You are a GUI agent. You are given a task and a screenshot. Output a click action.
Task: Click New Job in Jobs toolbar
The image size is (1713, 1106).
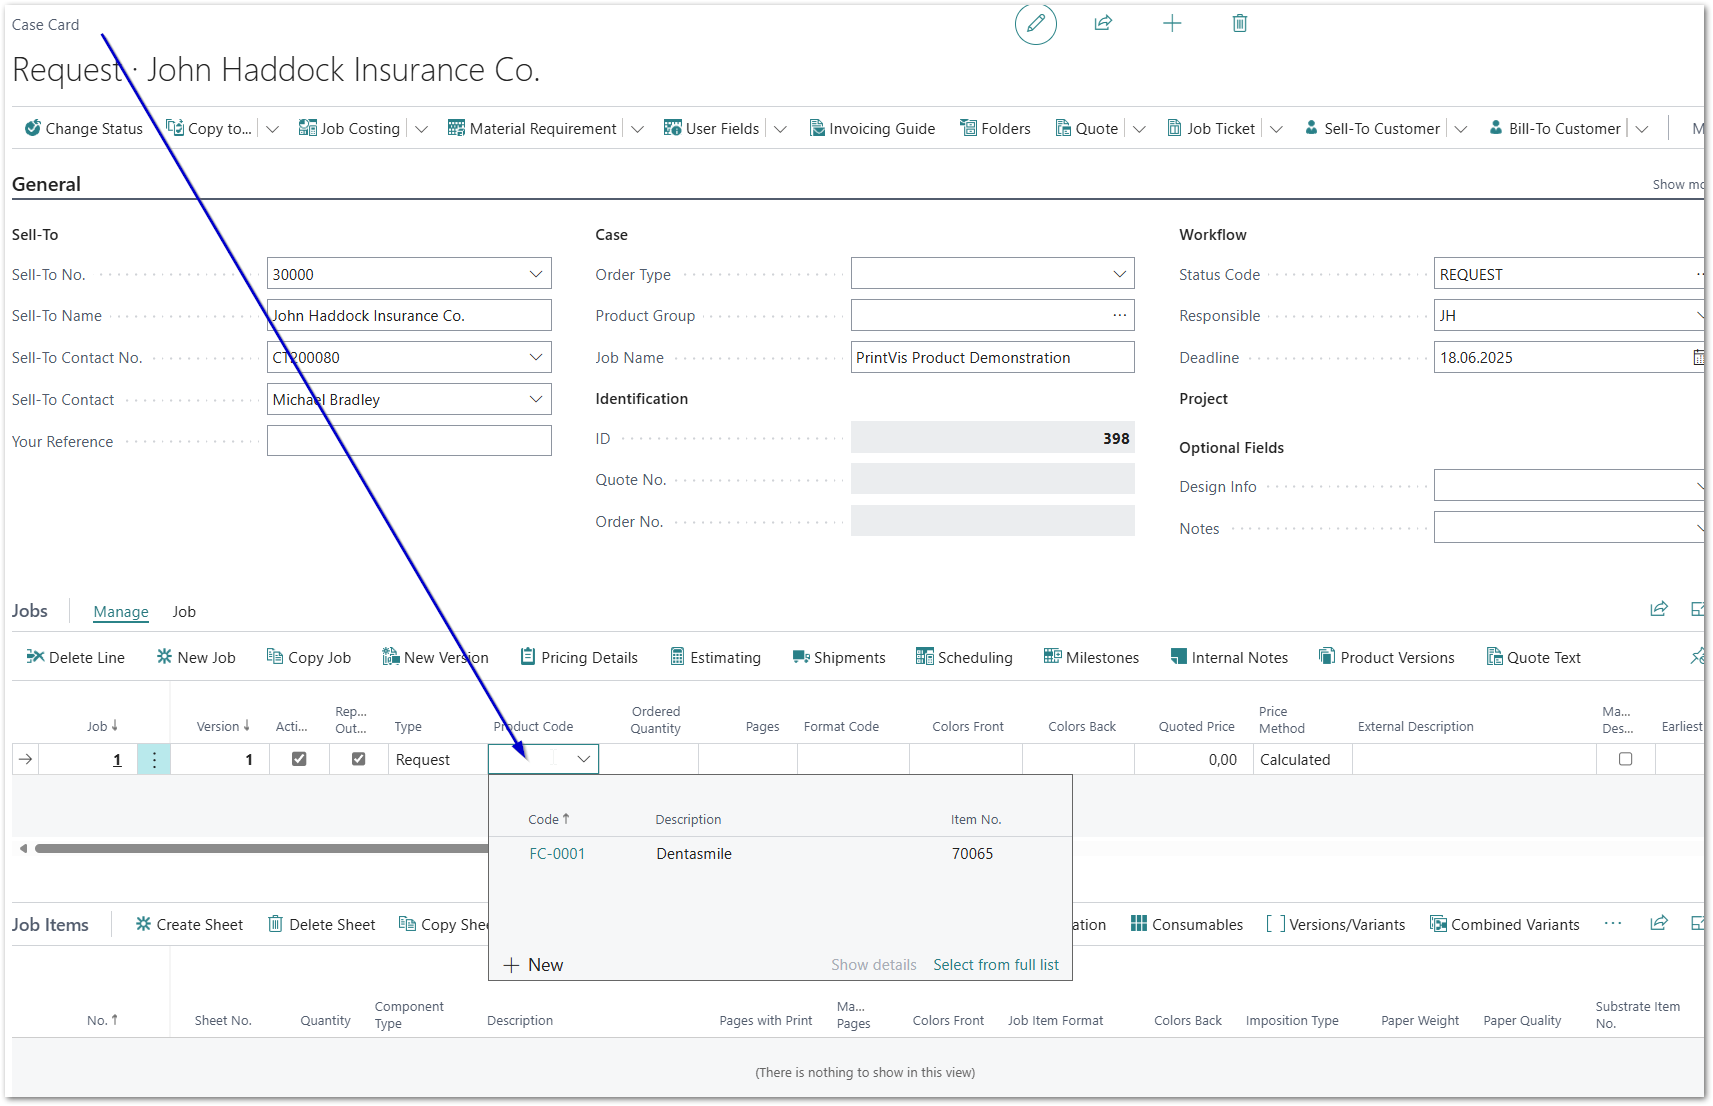tap(196, 658)
